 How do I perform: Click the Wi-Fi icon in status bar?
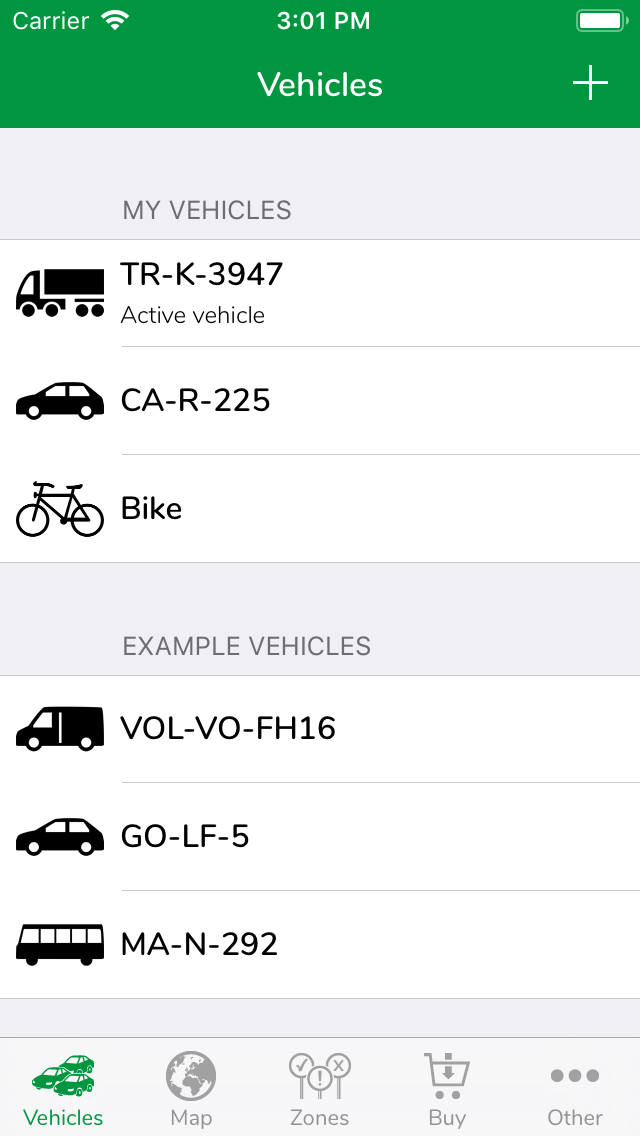115,20
